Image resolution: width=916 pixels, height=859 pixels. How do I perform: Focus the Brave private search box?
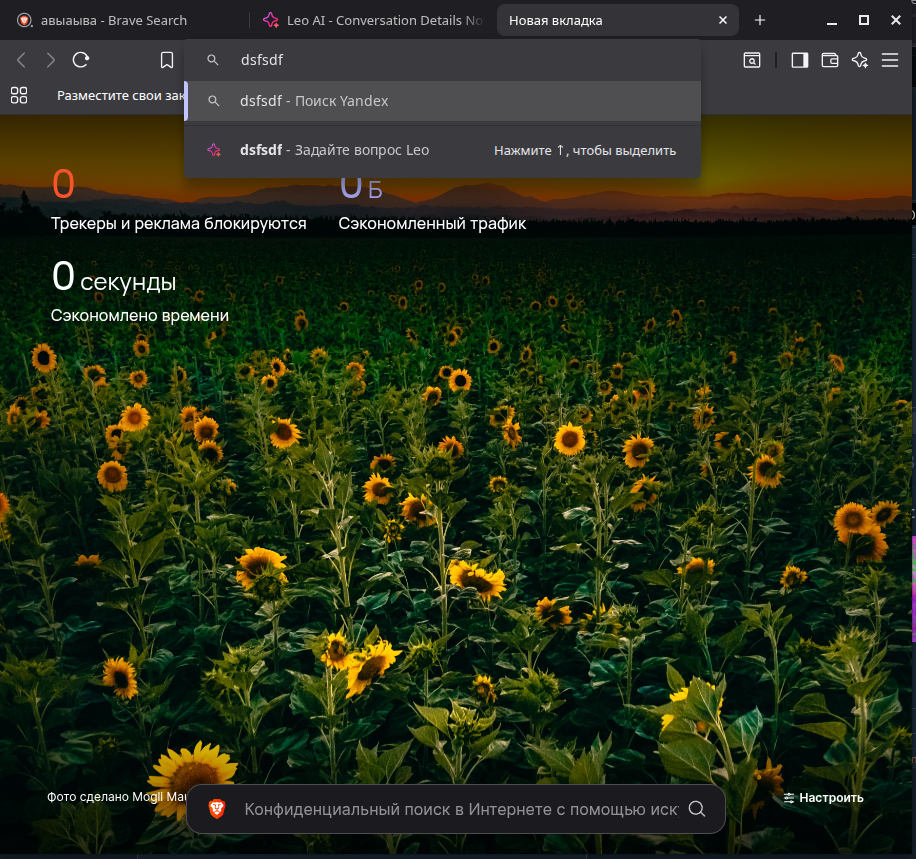coord(456,809)
